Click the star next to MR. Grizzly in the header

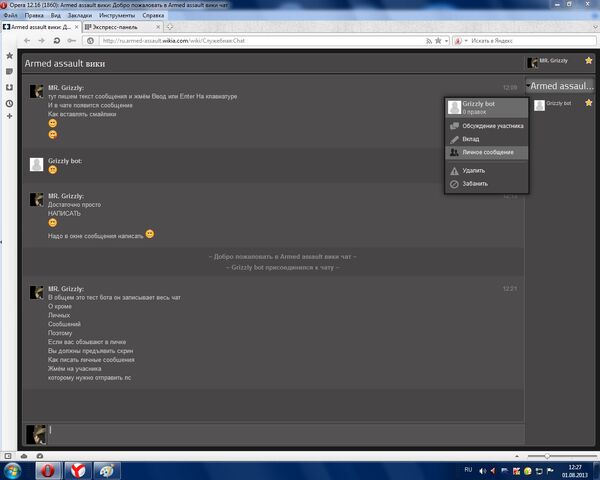point(589,60)
